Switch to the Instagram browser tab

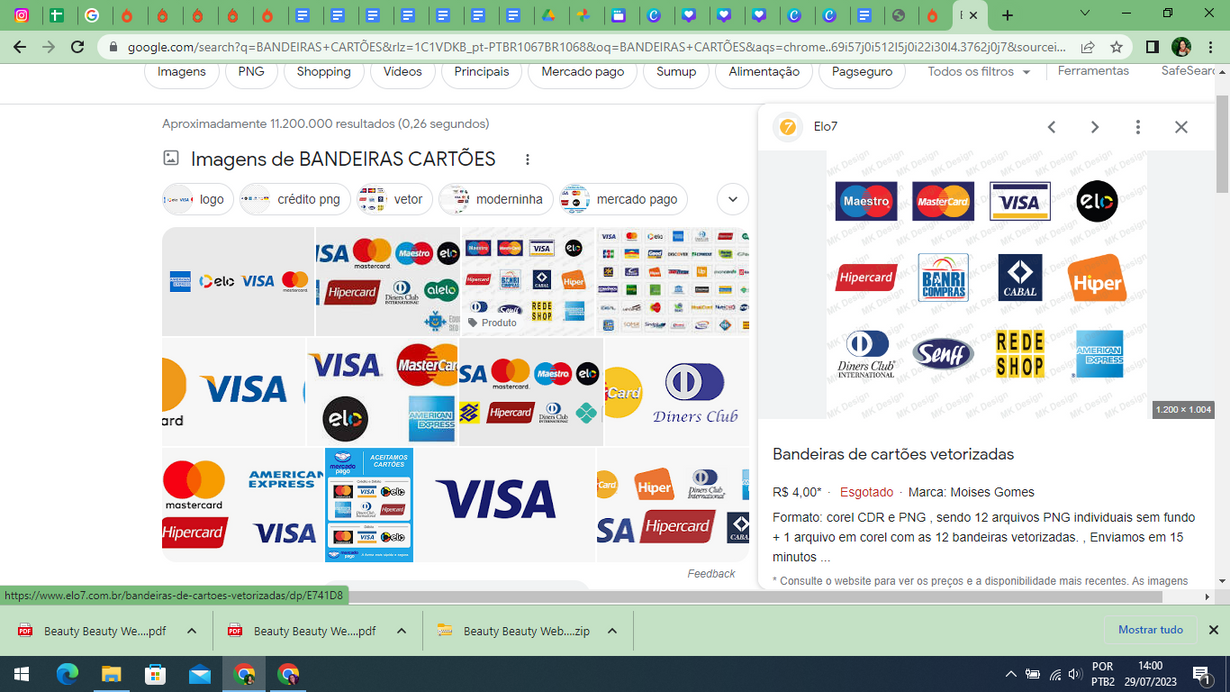pos(22,15)
